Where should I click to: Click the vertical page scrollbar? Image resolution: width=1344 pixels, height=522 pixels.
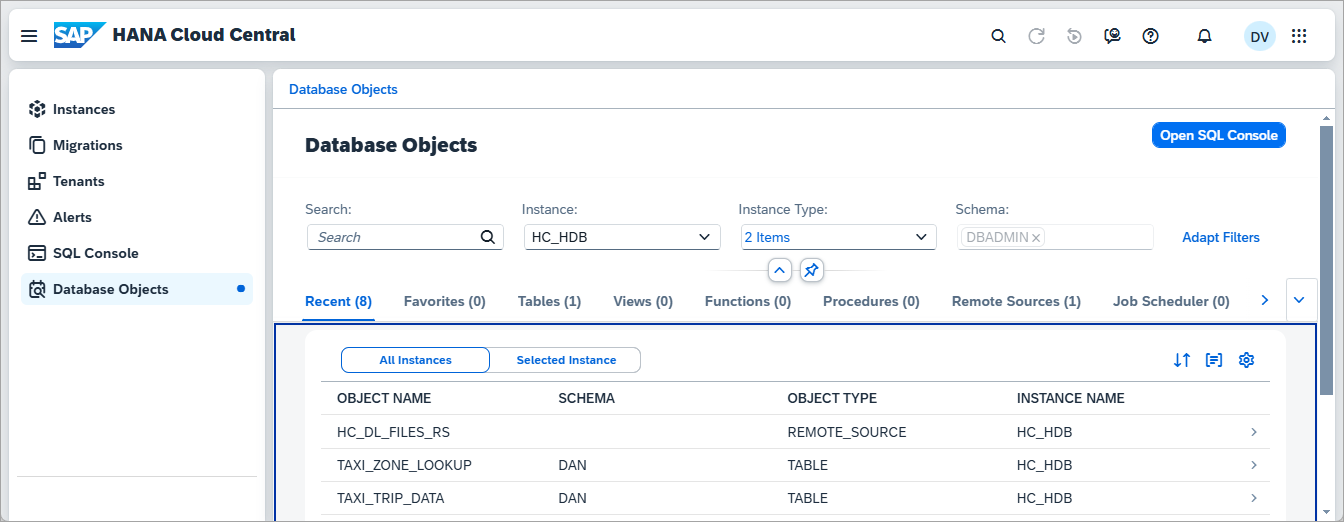[1326, 260]
